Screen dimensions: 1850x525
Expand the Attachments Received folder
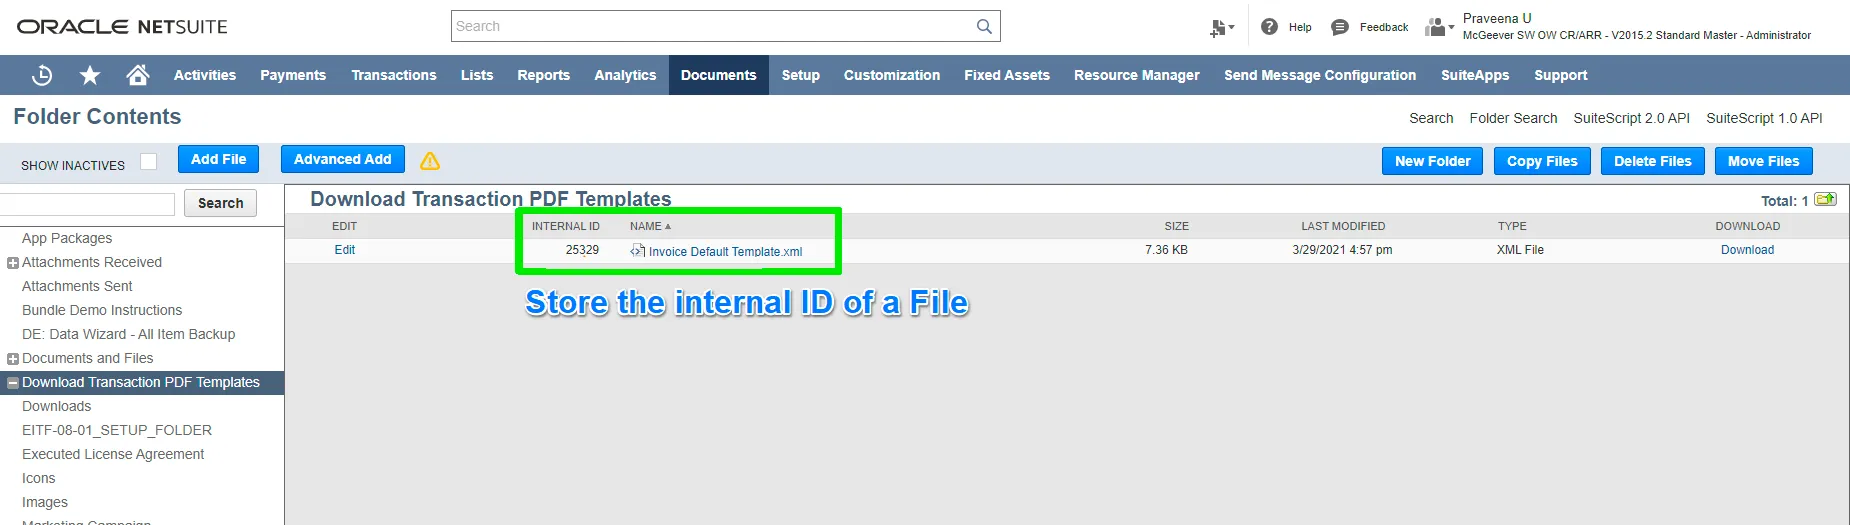pos(13,263)
